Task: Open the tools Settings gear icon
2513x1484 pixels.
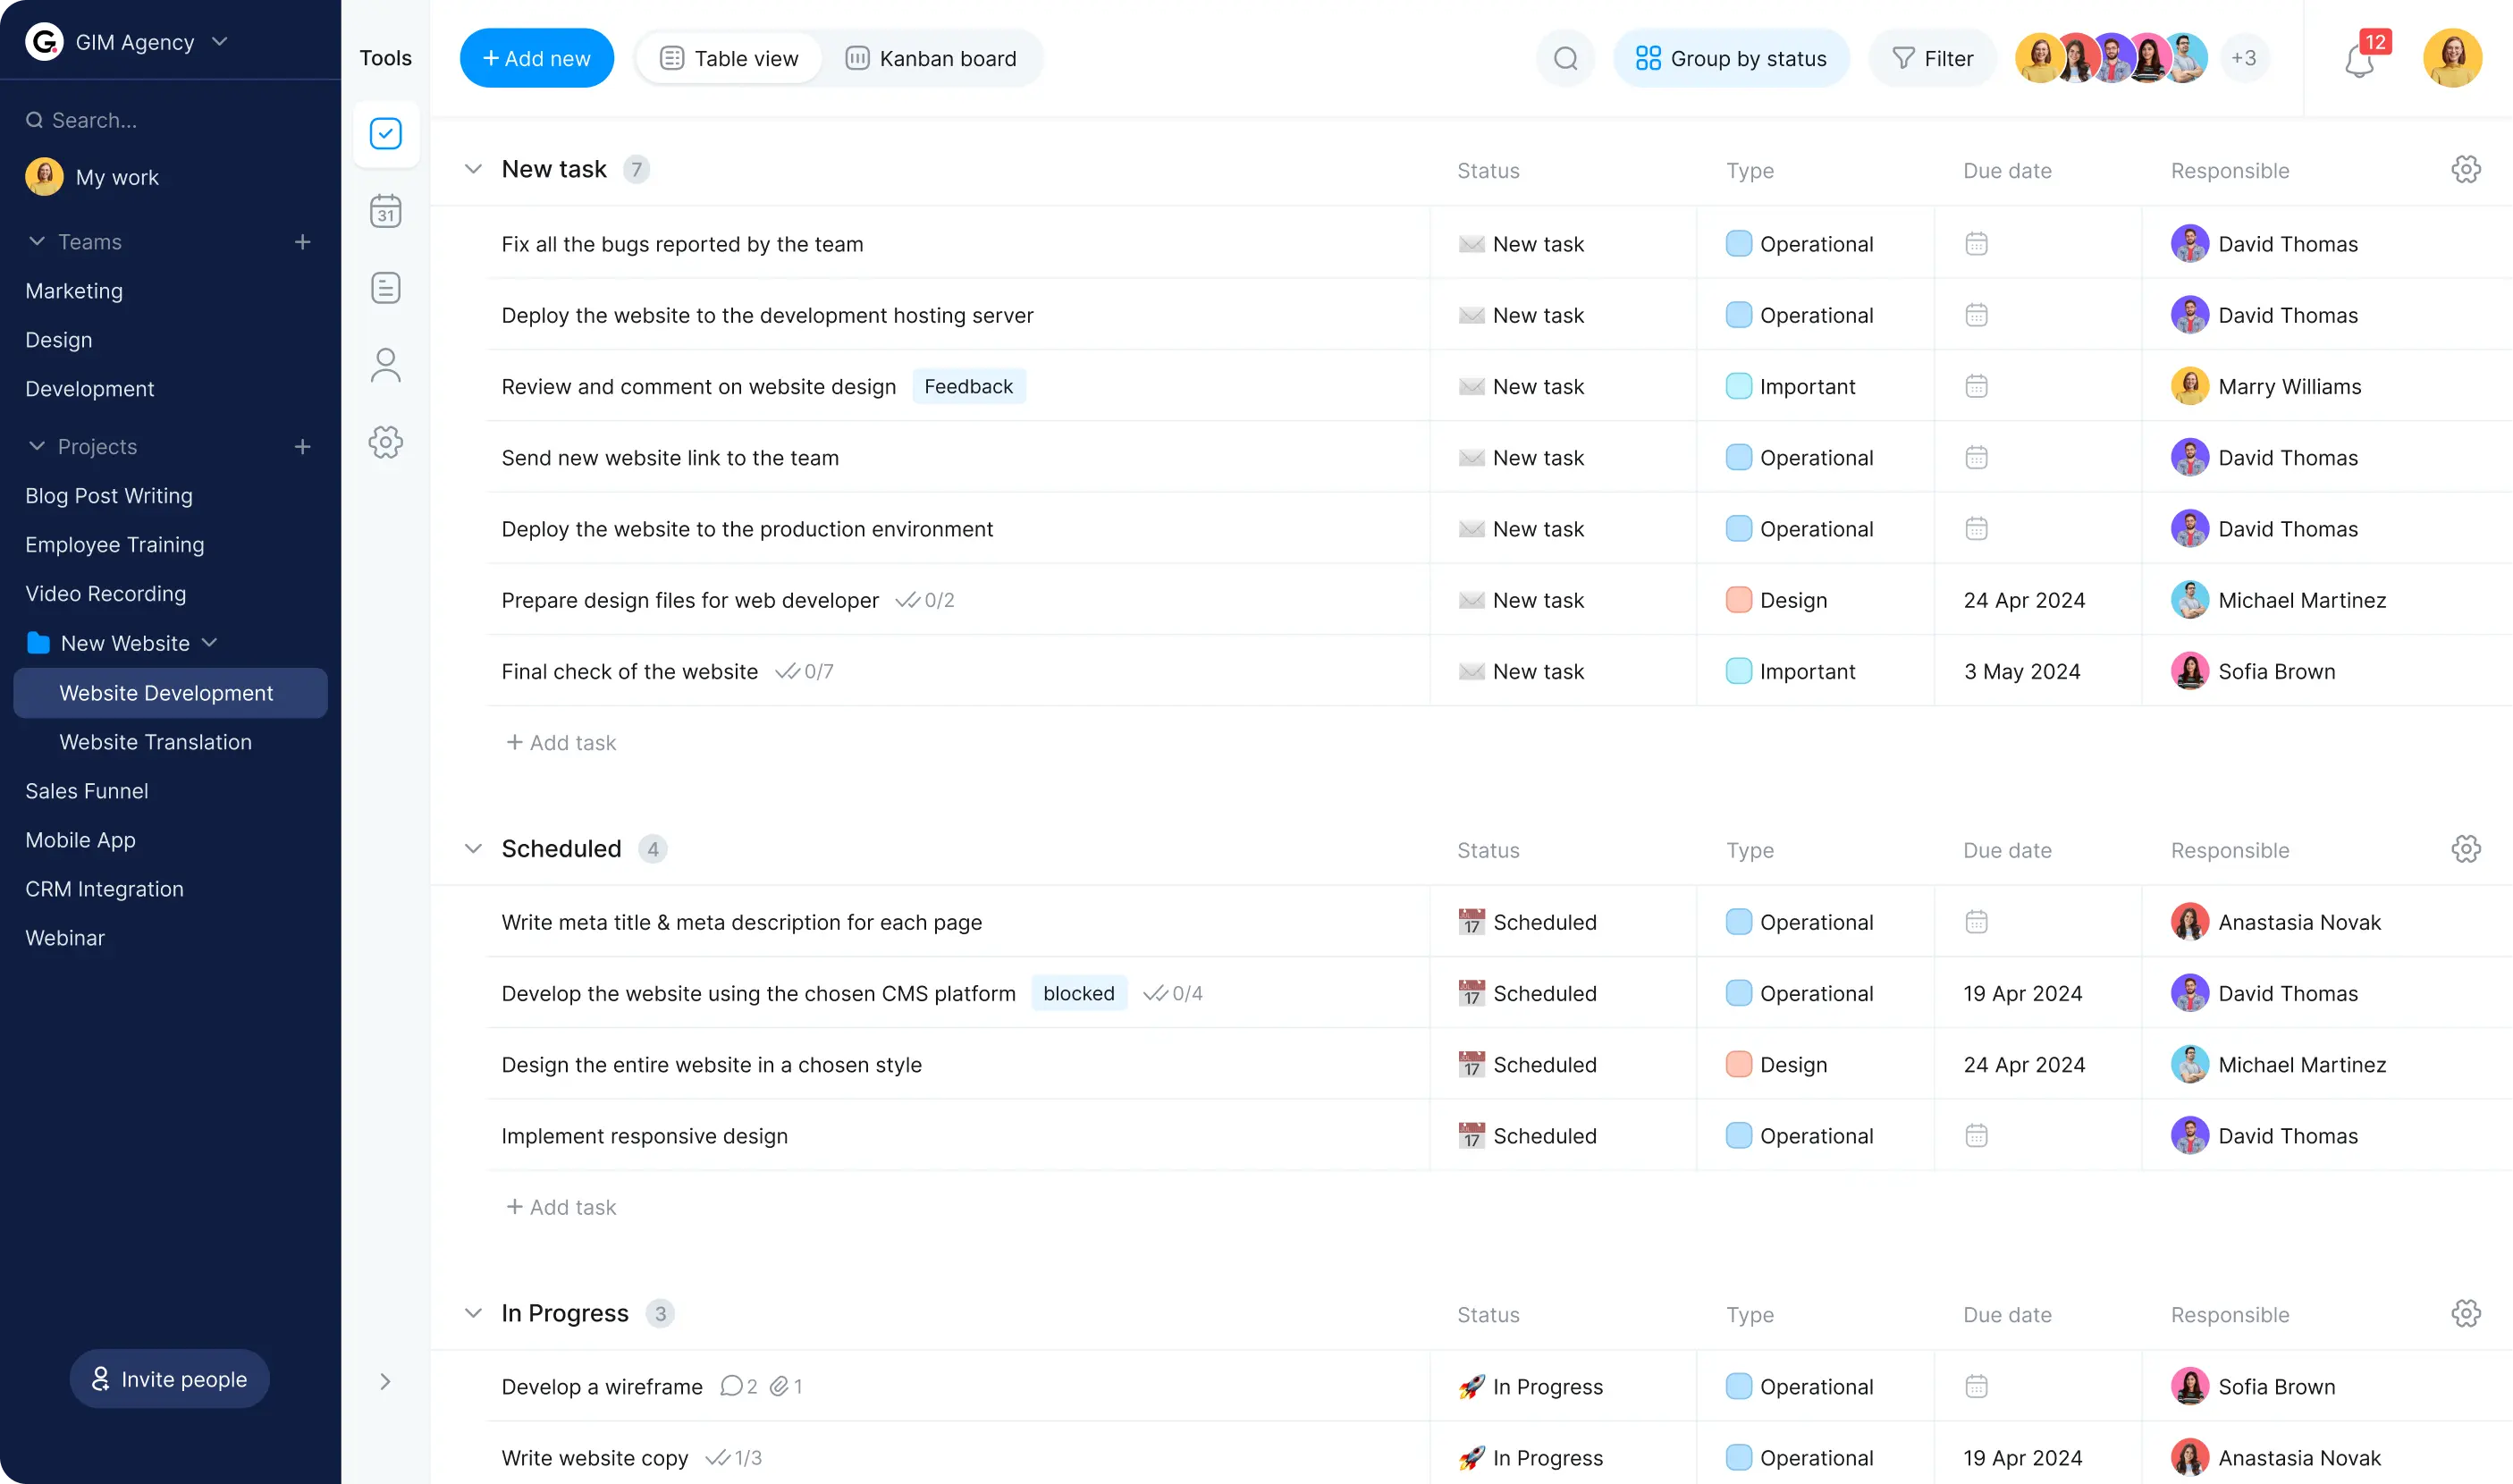Action: [385, 442]
